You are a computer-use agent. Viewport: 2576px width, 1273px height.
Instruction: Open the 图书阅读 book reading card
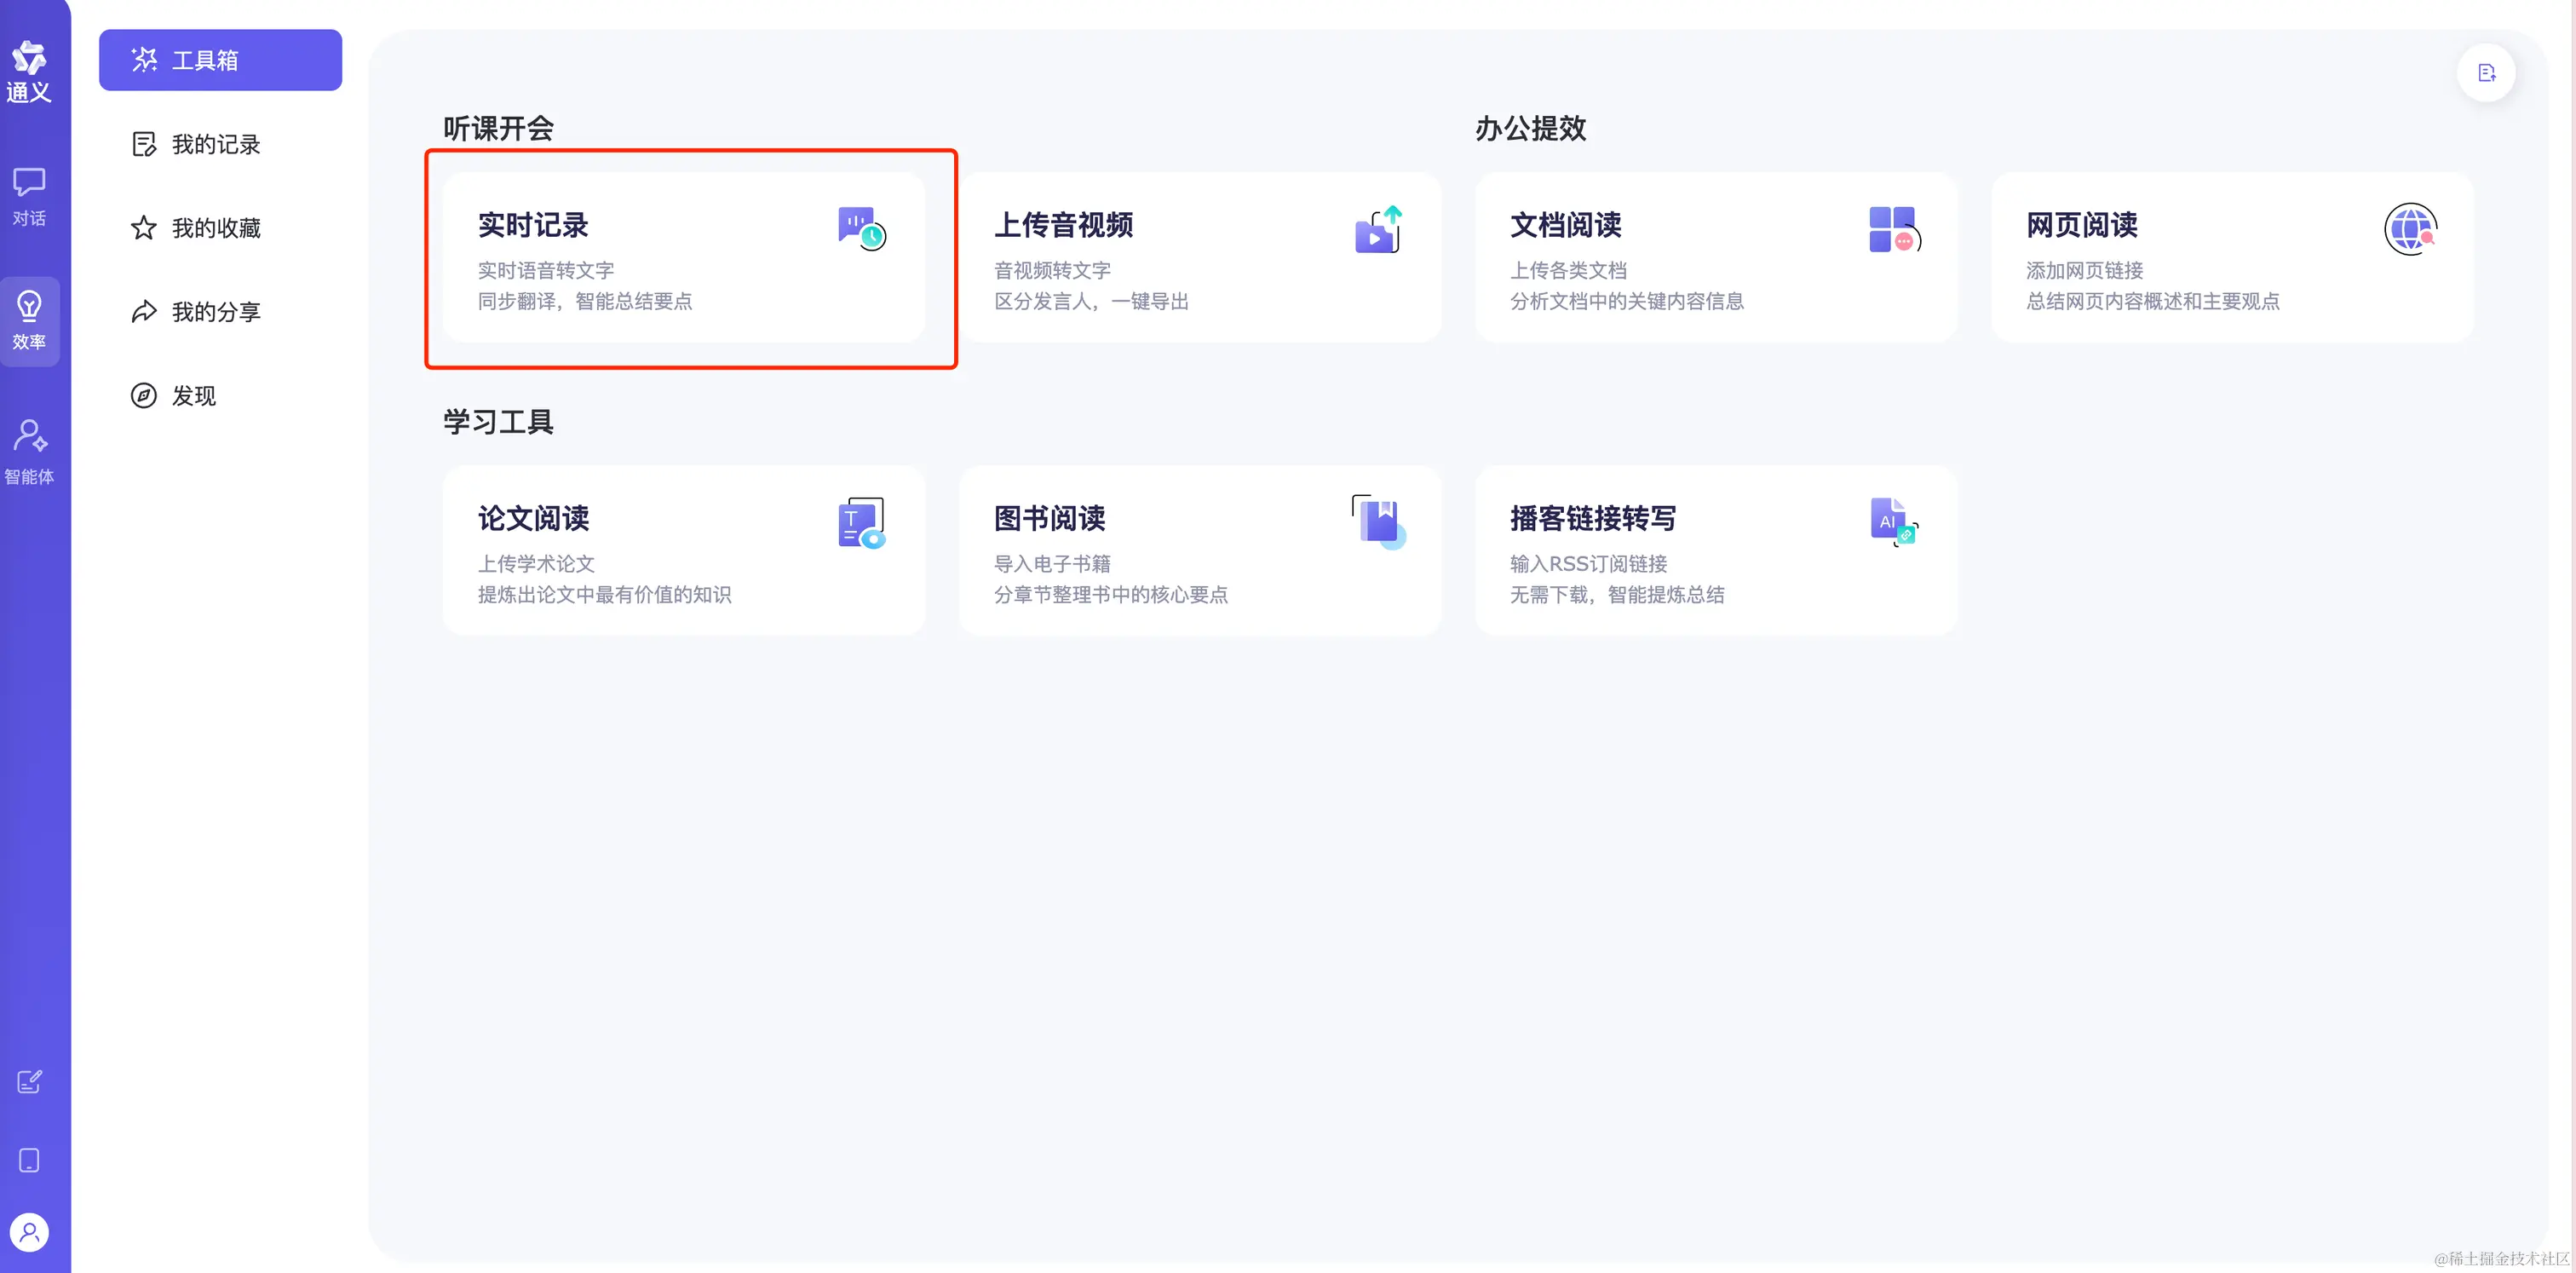point(1199,551)
